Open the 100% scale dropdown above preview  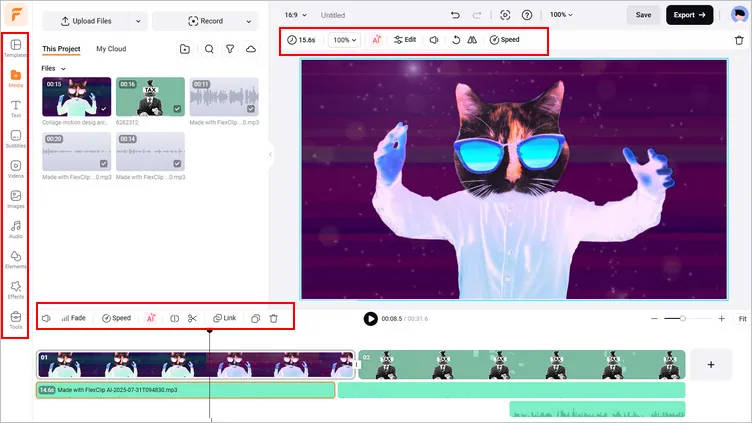[x=344, y=40]
